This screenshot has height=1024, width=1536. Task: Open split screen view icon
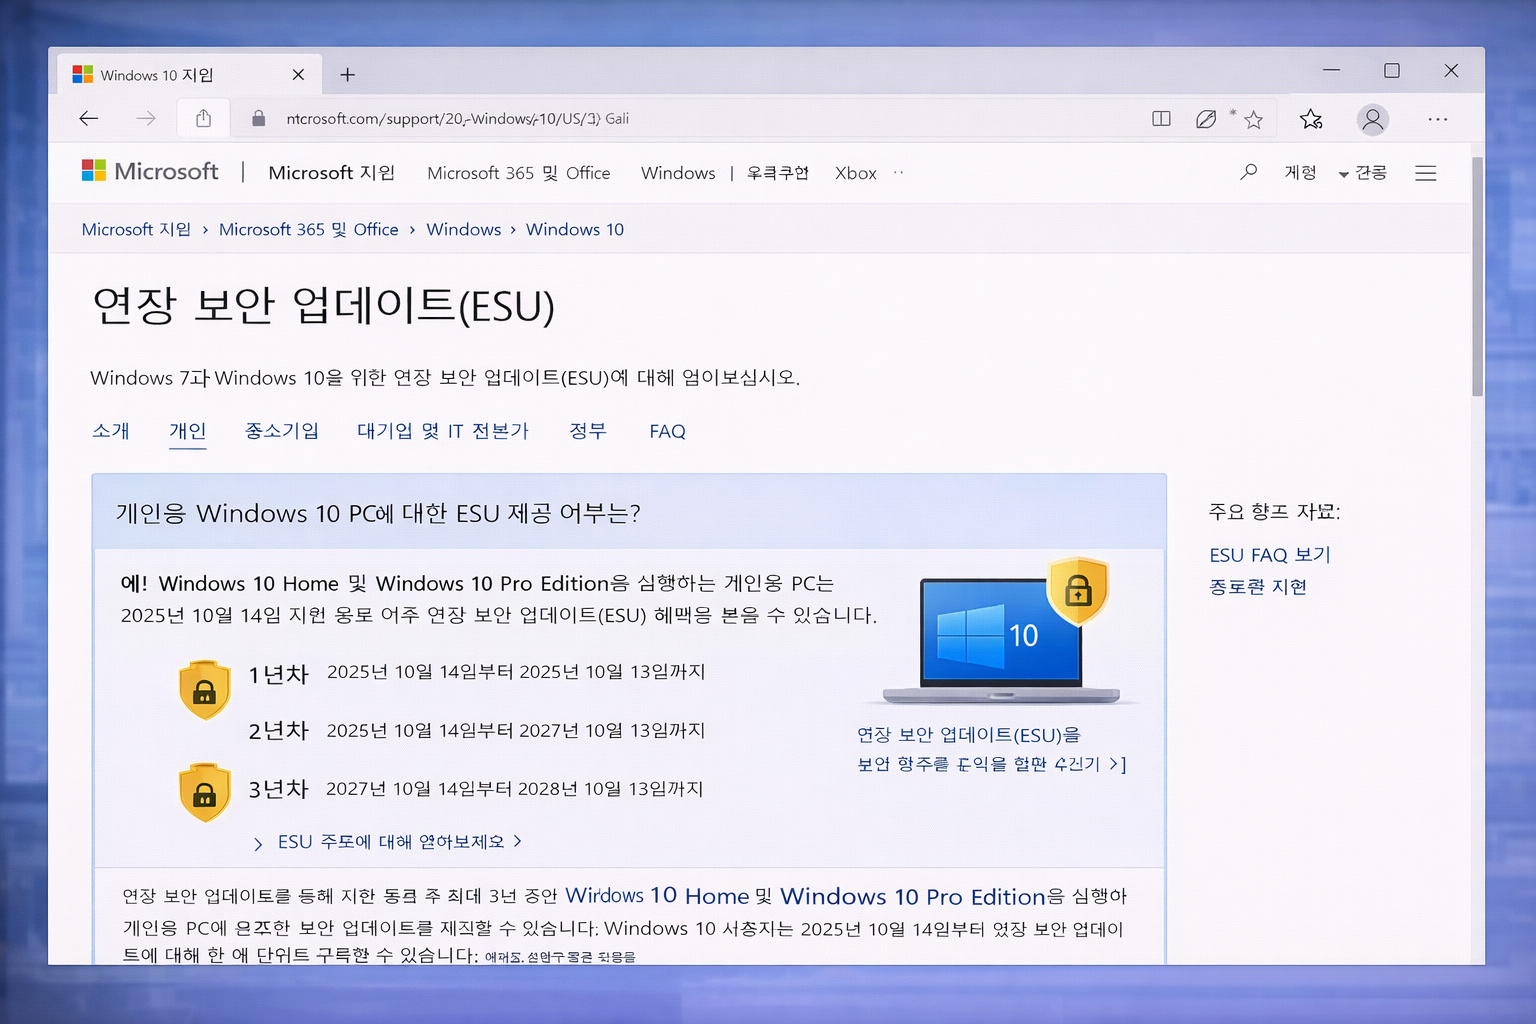tap(1161, 119)
